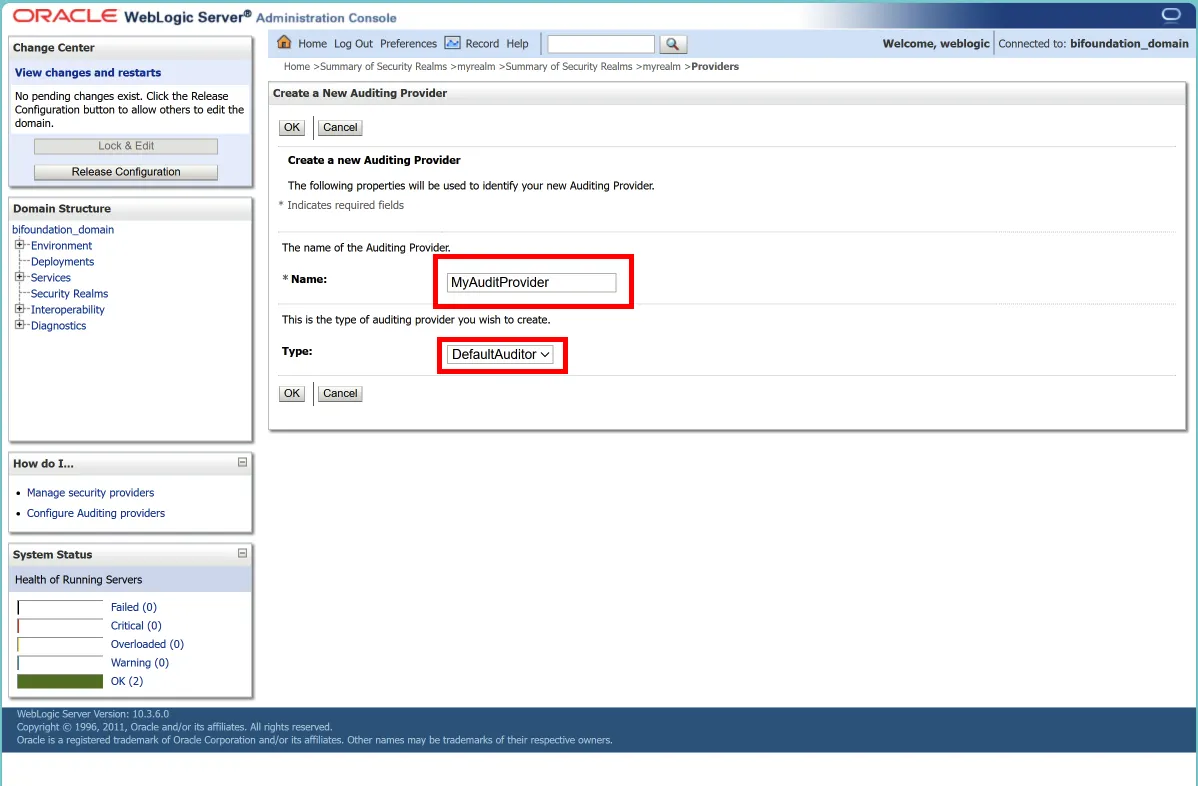
Task: Click the Record toolbar item
Action: click(x=482, y=44)
